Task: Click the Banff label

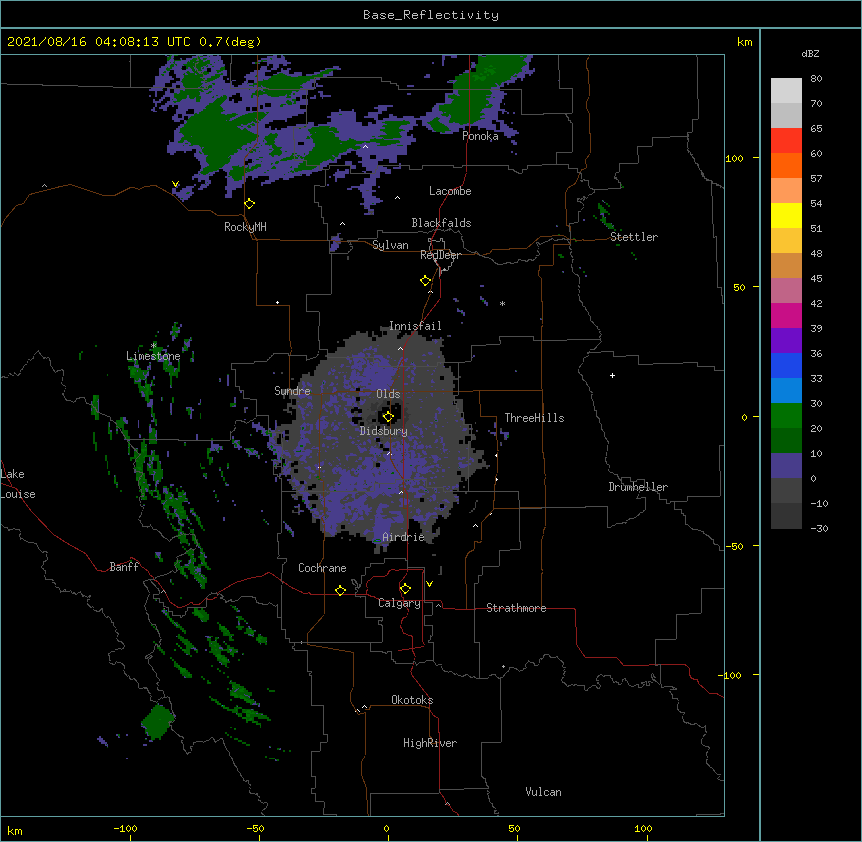Action: 124,567
